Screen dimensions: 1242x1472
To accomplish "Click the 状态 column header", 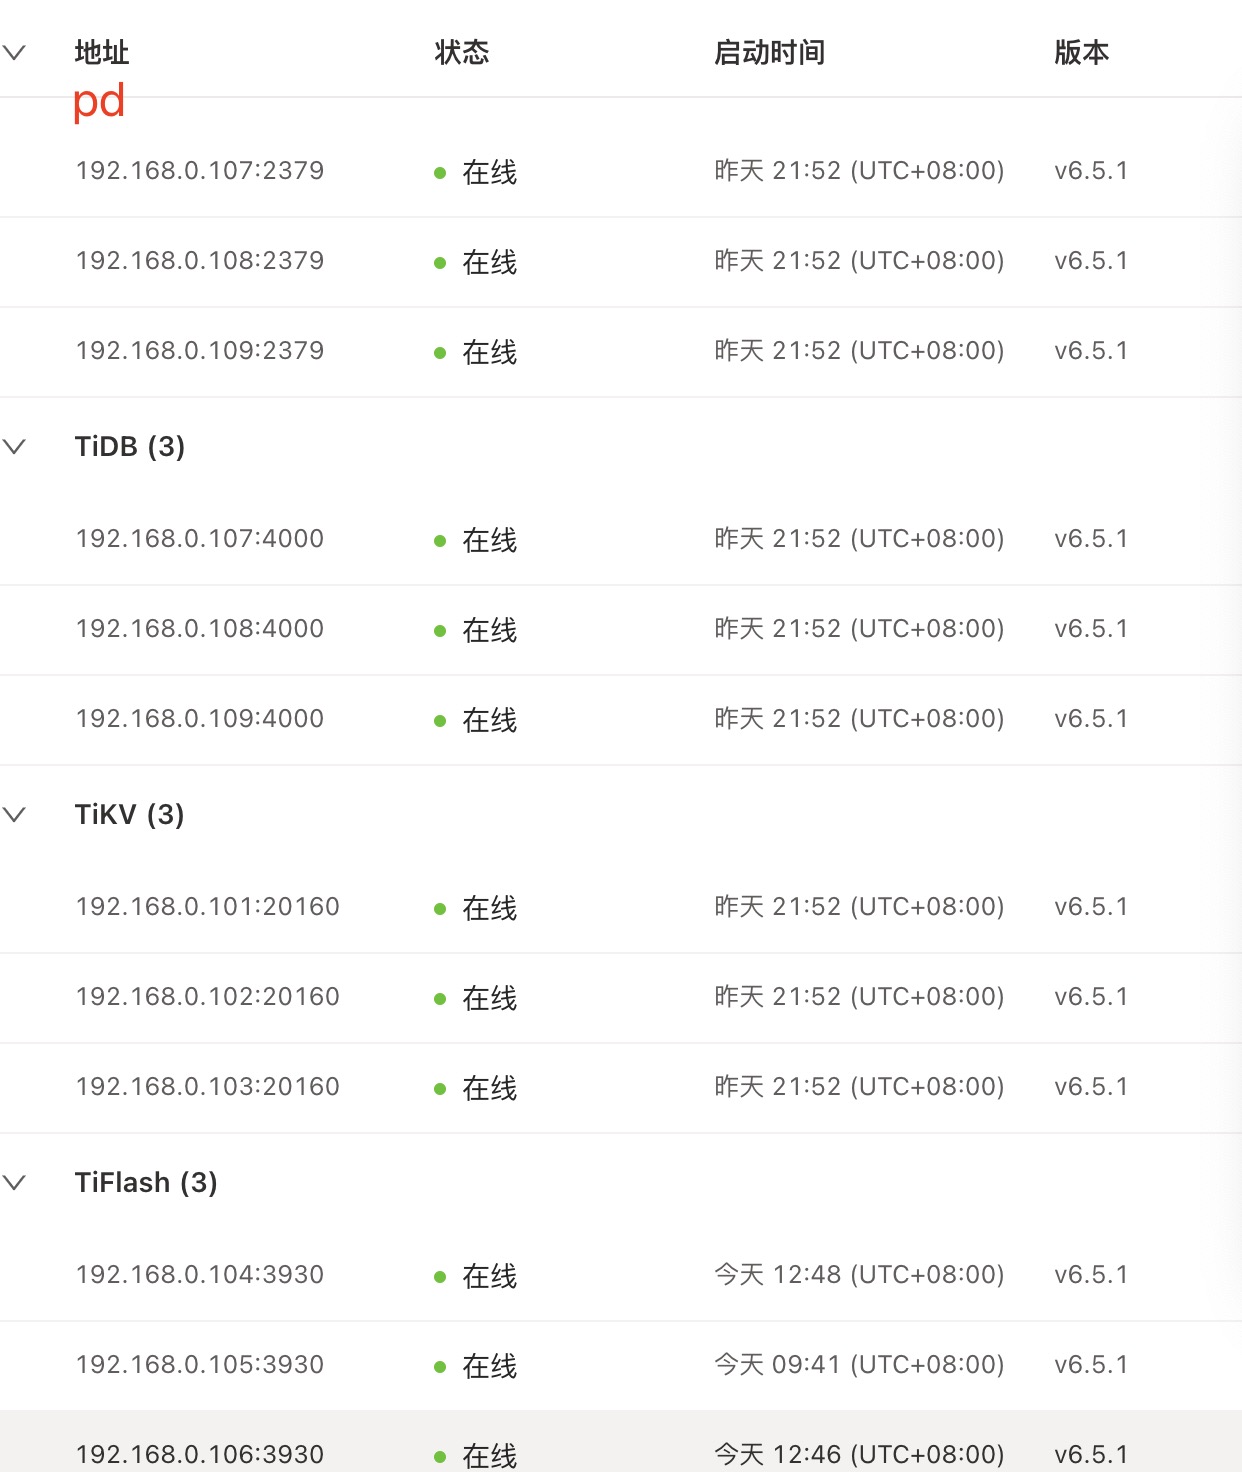I will pyautogui.click(x=462, y=52).
